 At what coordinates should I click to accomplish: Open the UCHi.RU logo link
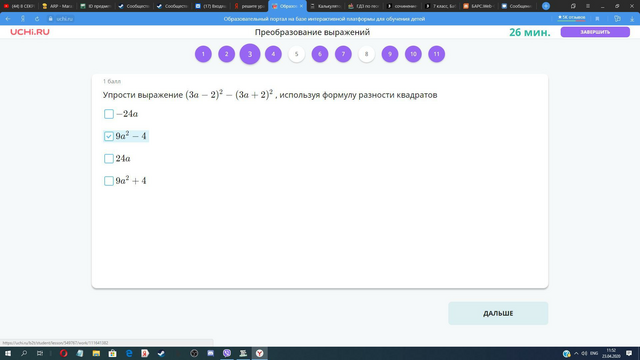30,32
